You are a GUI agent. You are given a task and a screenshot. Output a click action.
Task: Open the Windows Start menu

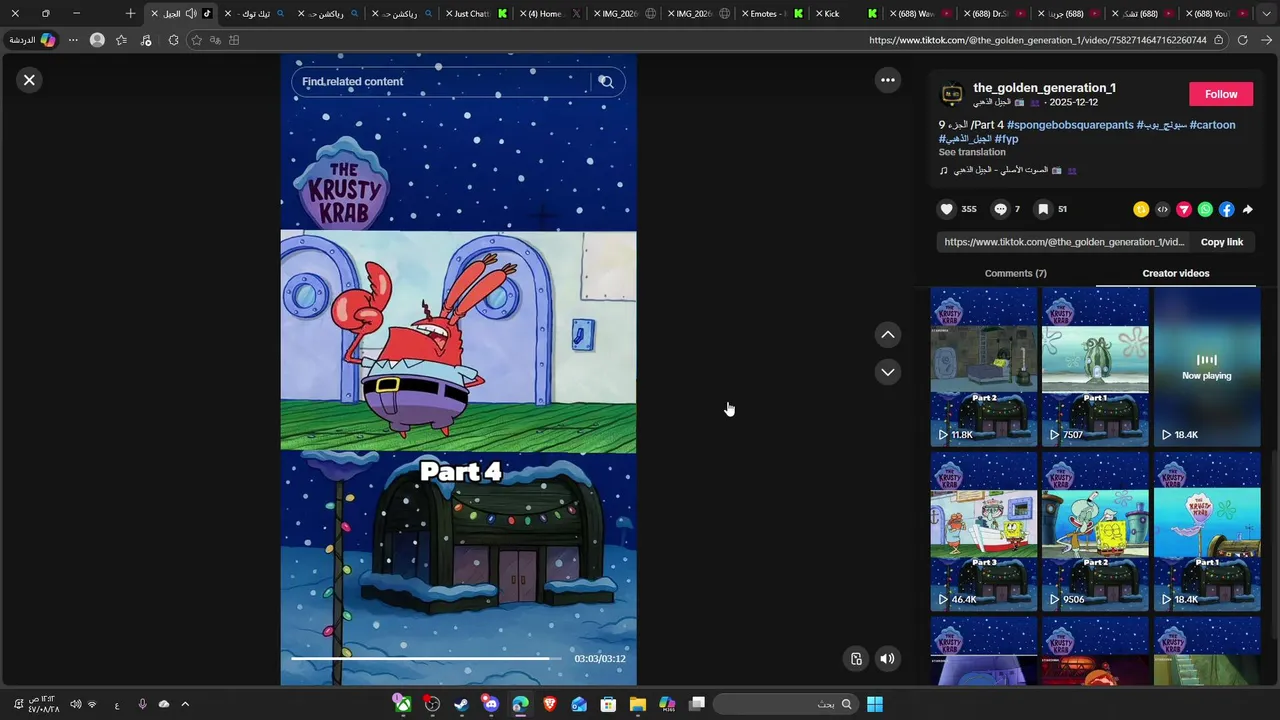click(x=875, y=704)
